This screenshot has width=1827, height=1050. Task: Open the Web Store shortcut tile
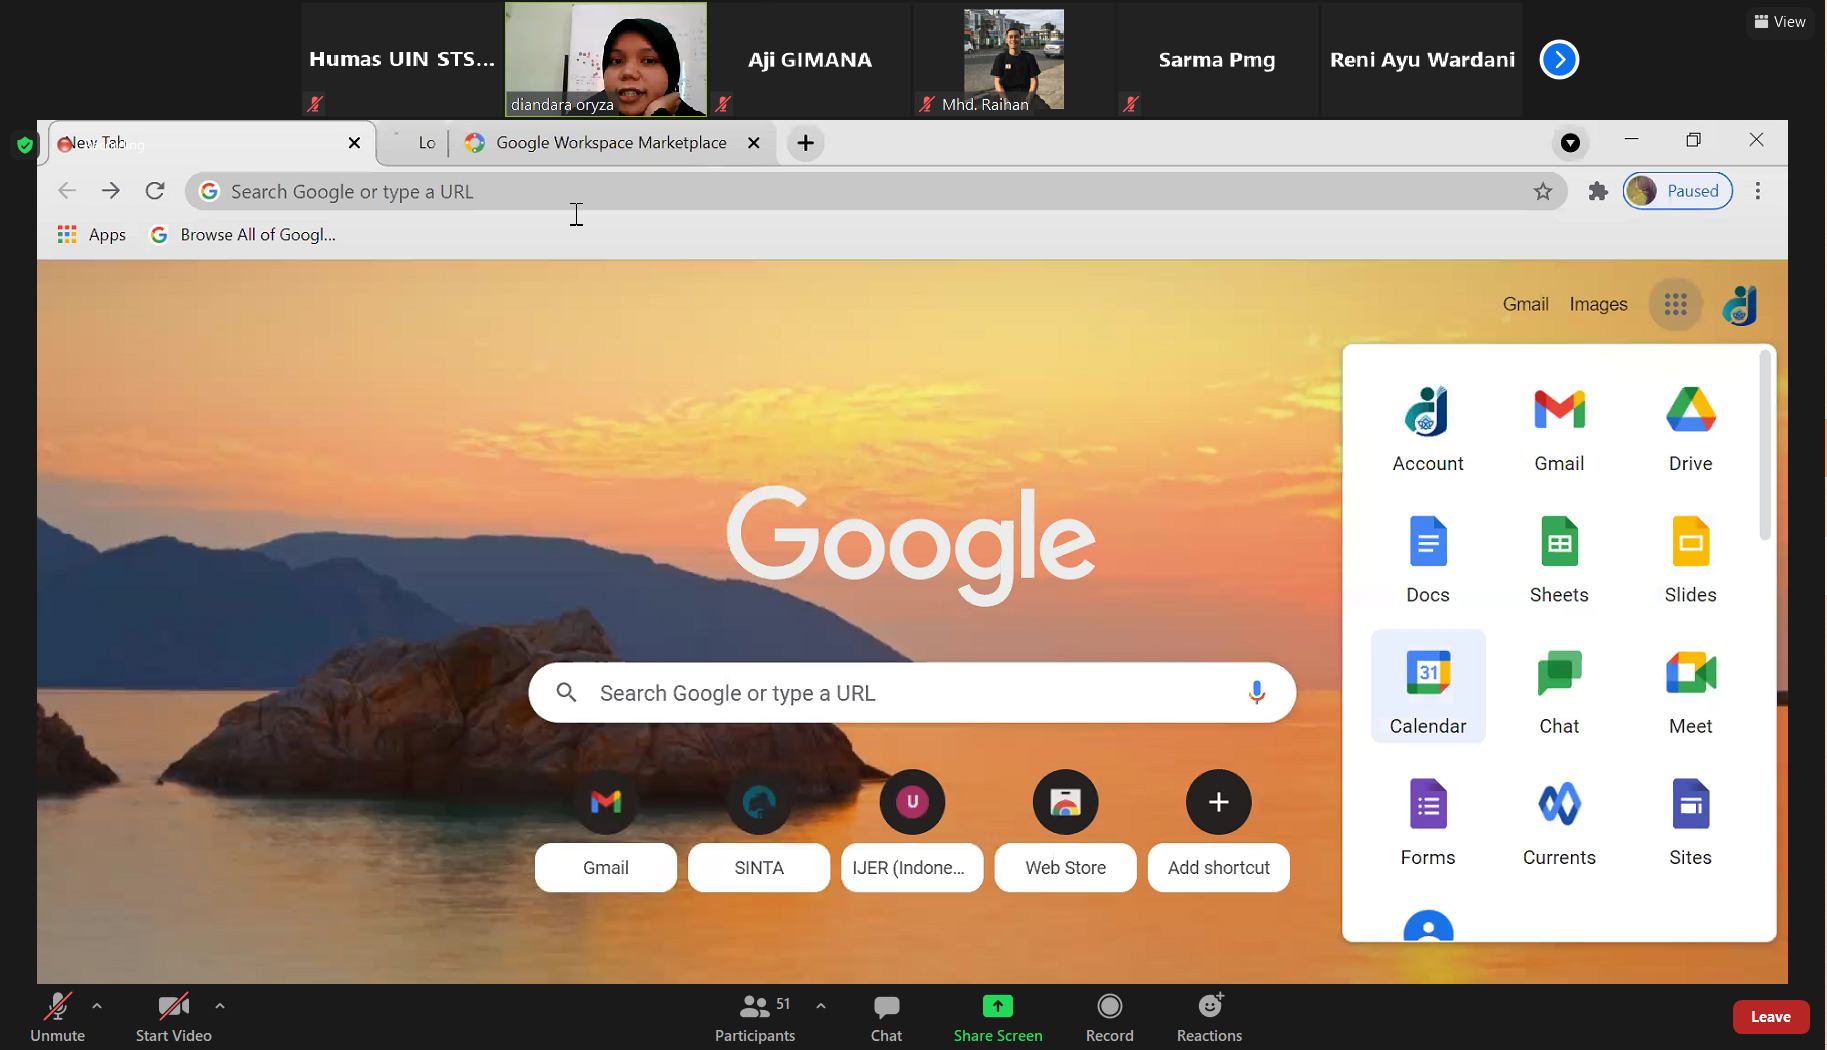coord(1065,830)
